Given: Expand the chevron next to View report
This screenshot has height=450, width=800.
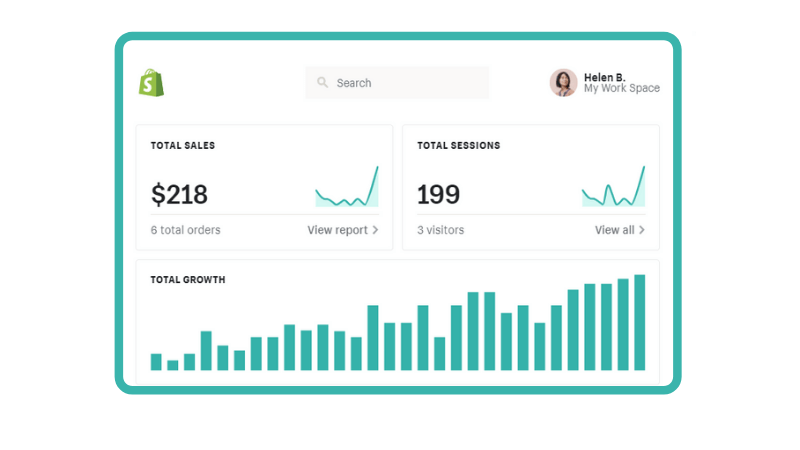Looking at the screenshot, I should pyautogui.click(x=375, y=230).
